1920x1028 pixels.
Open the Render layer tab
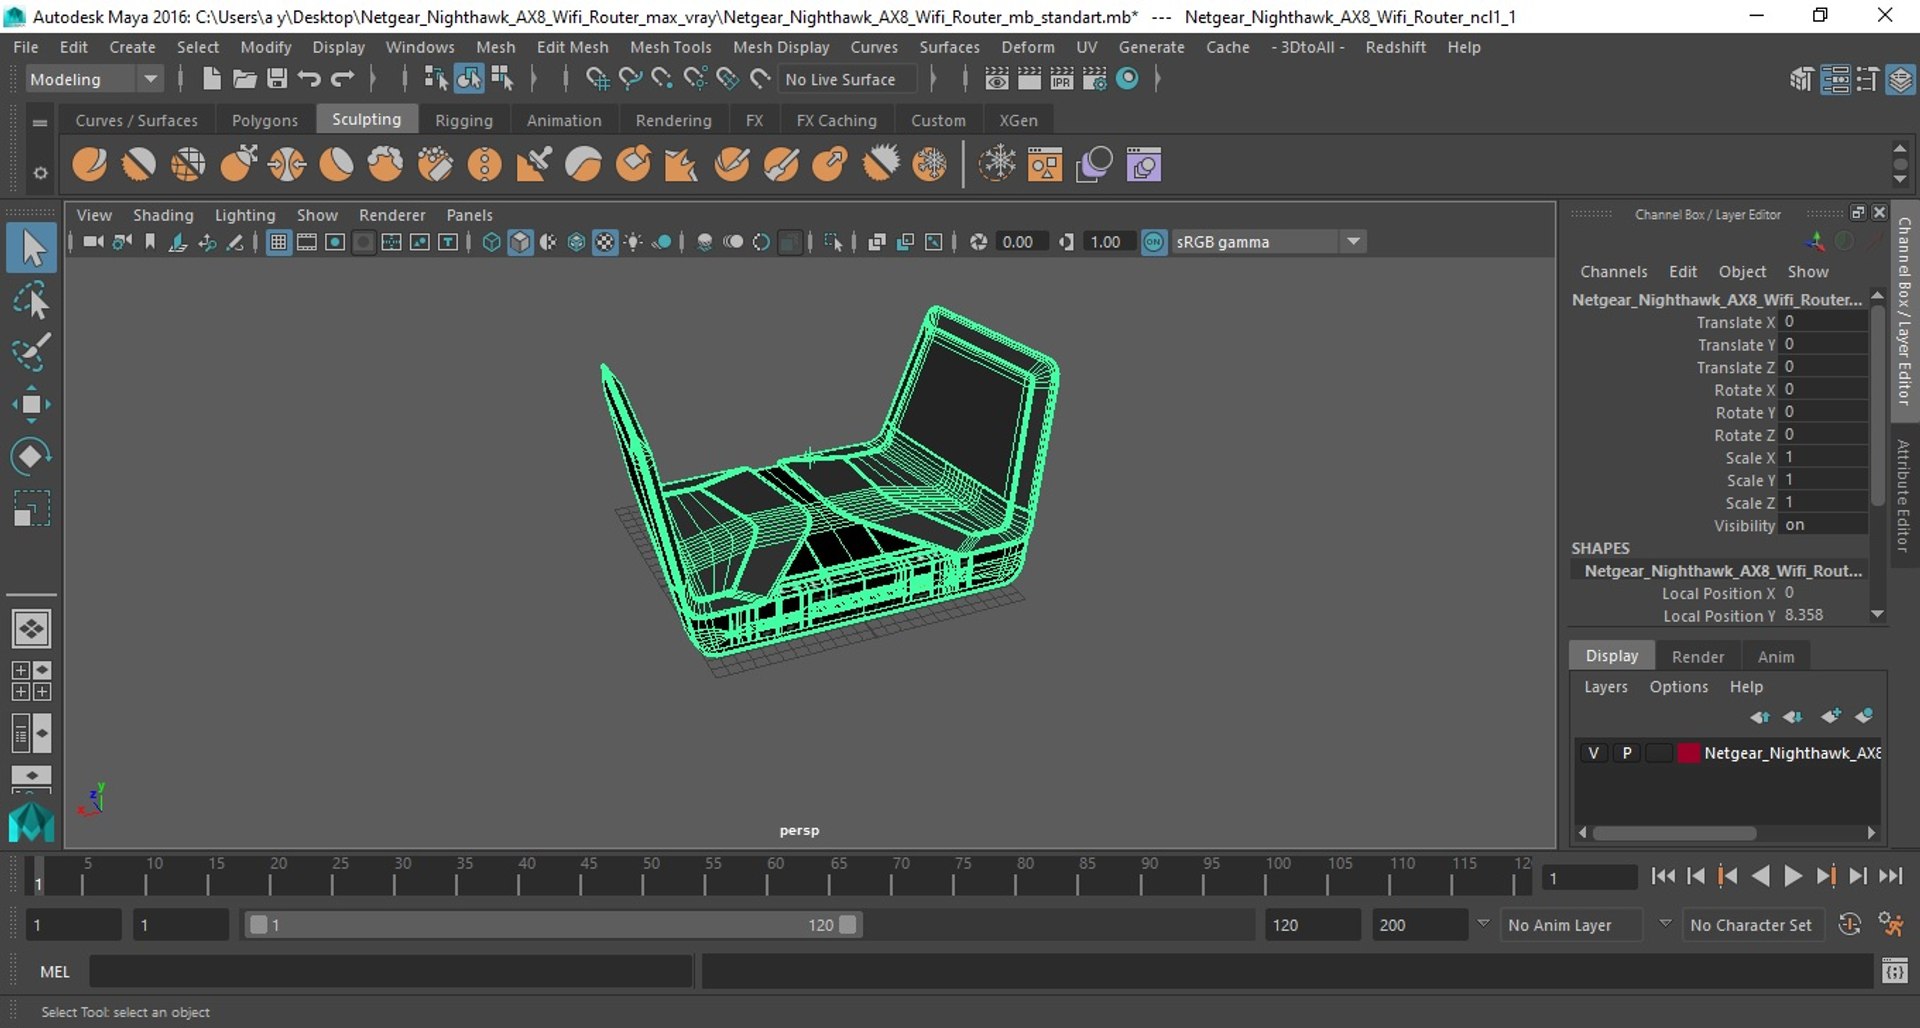[1697, 656]
